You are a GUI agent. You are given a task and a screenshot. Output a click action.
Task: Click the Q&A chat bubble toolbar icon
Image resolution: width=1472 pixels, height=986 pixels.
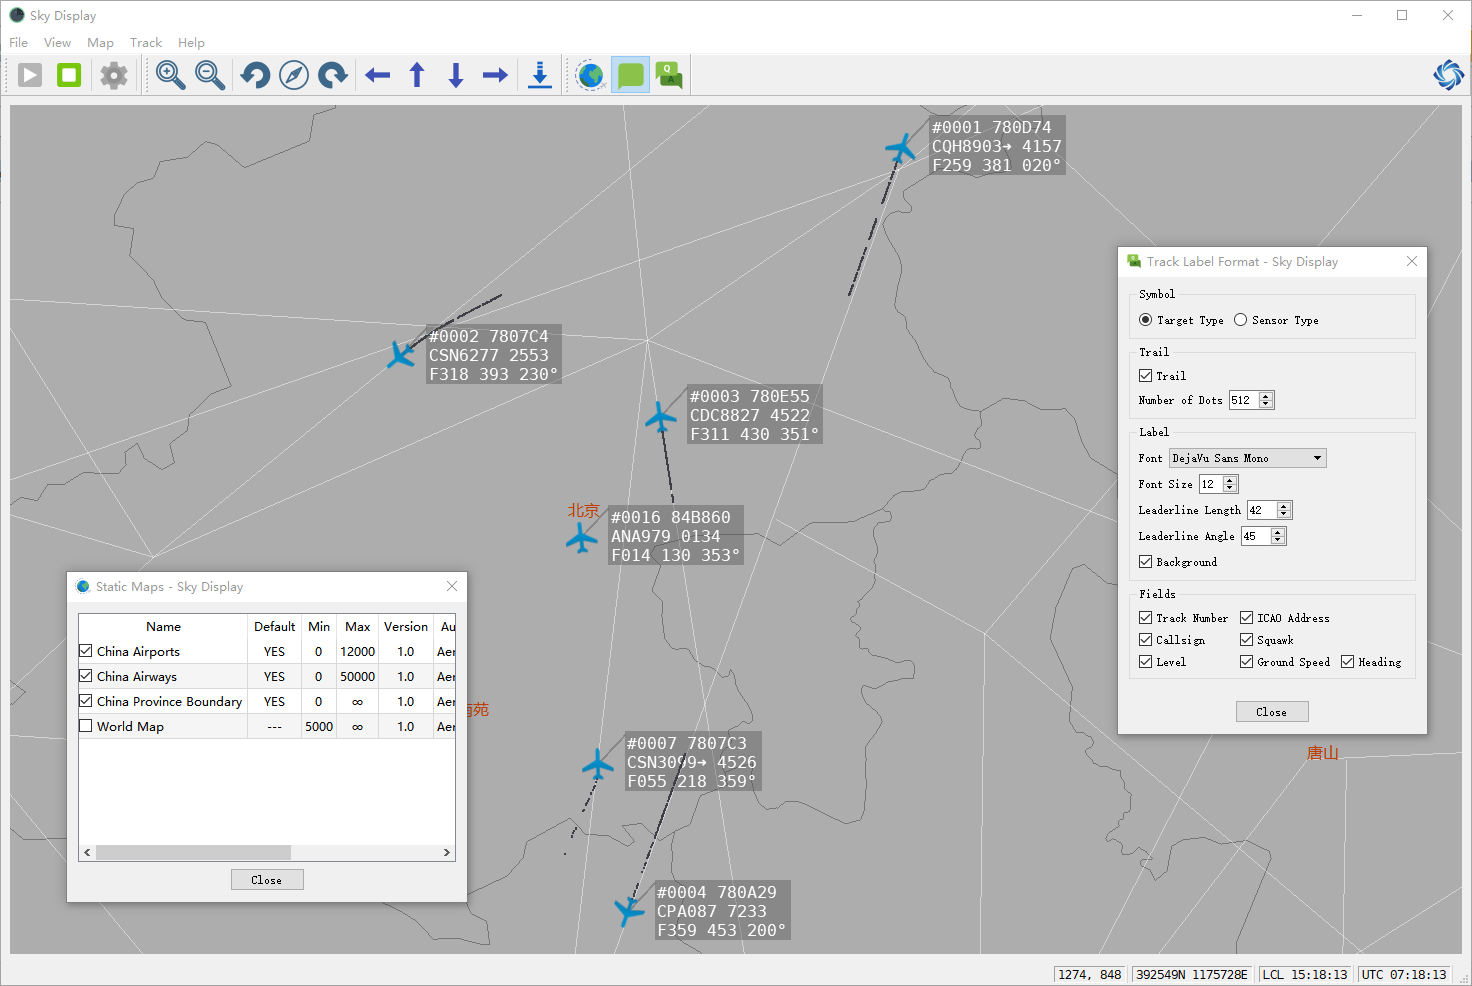pos(669,75)
